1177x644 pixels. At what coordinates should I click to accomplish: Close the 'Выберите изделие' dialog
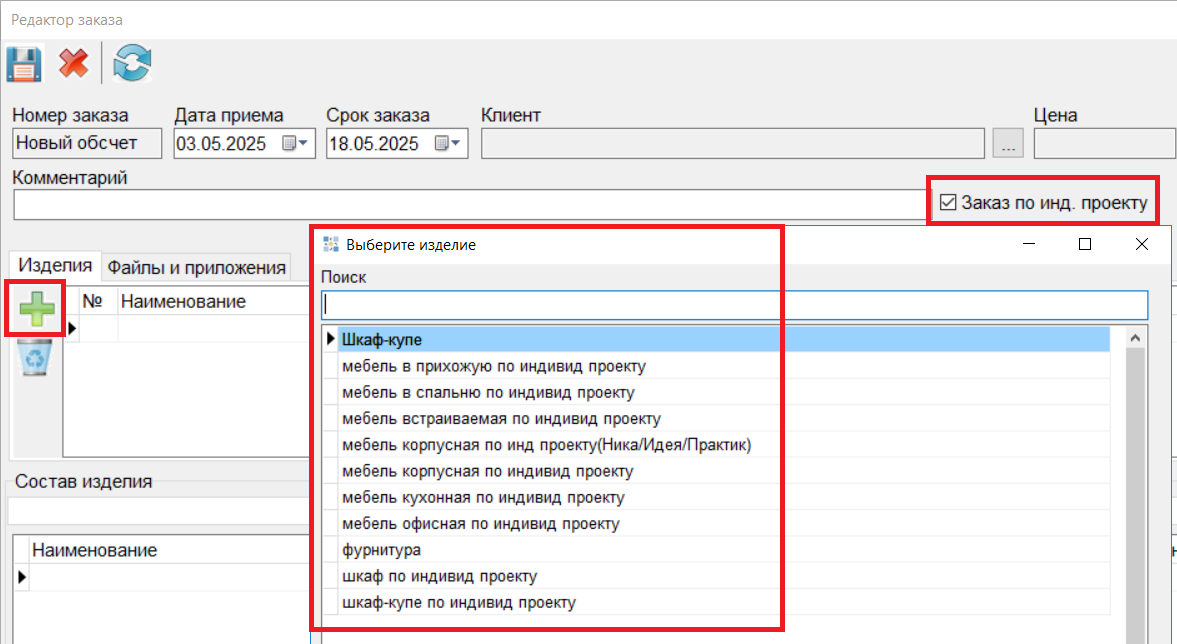pos(1141,244)
